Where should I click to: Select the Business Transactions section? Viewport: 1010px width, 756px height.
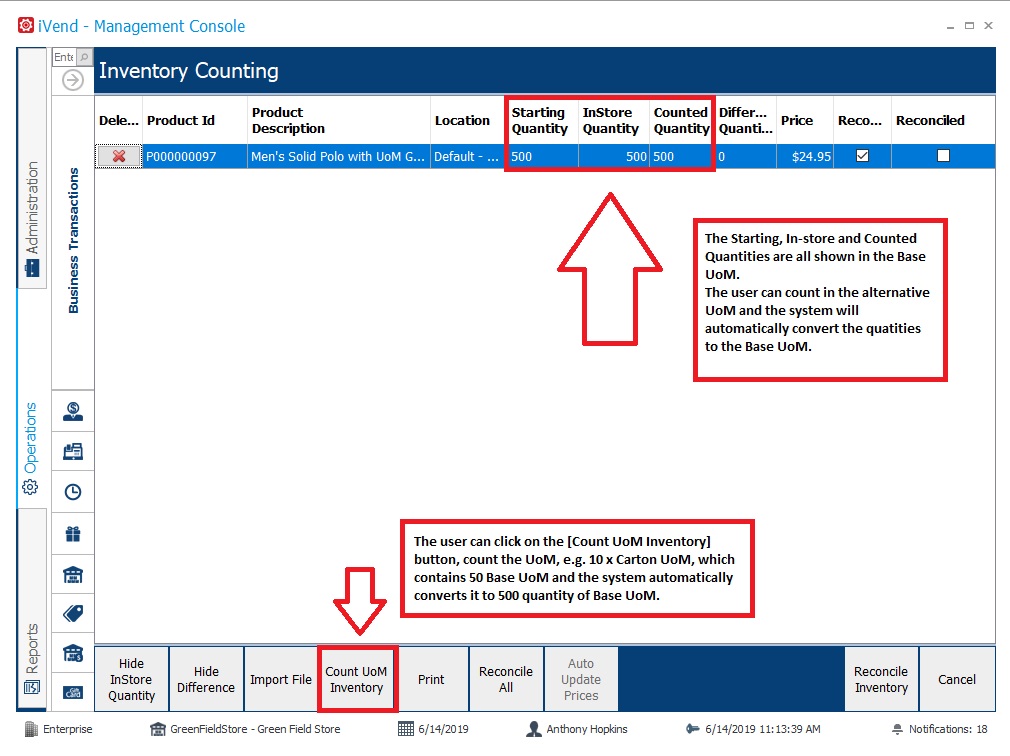[x=73, y=241]
